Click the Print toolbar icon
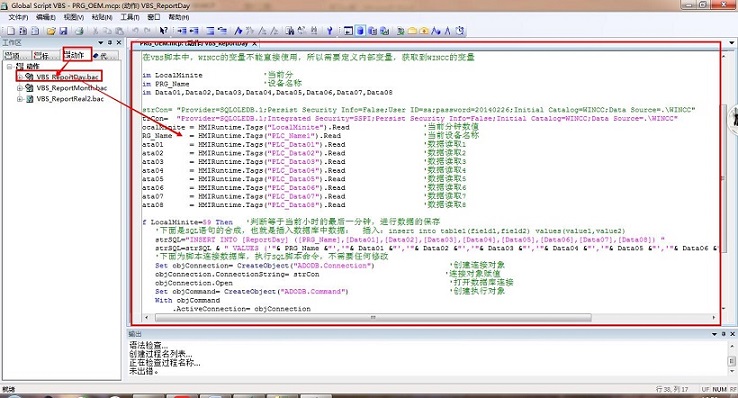Screen dimensions: 738x398 (79, 31)
